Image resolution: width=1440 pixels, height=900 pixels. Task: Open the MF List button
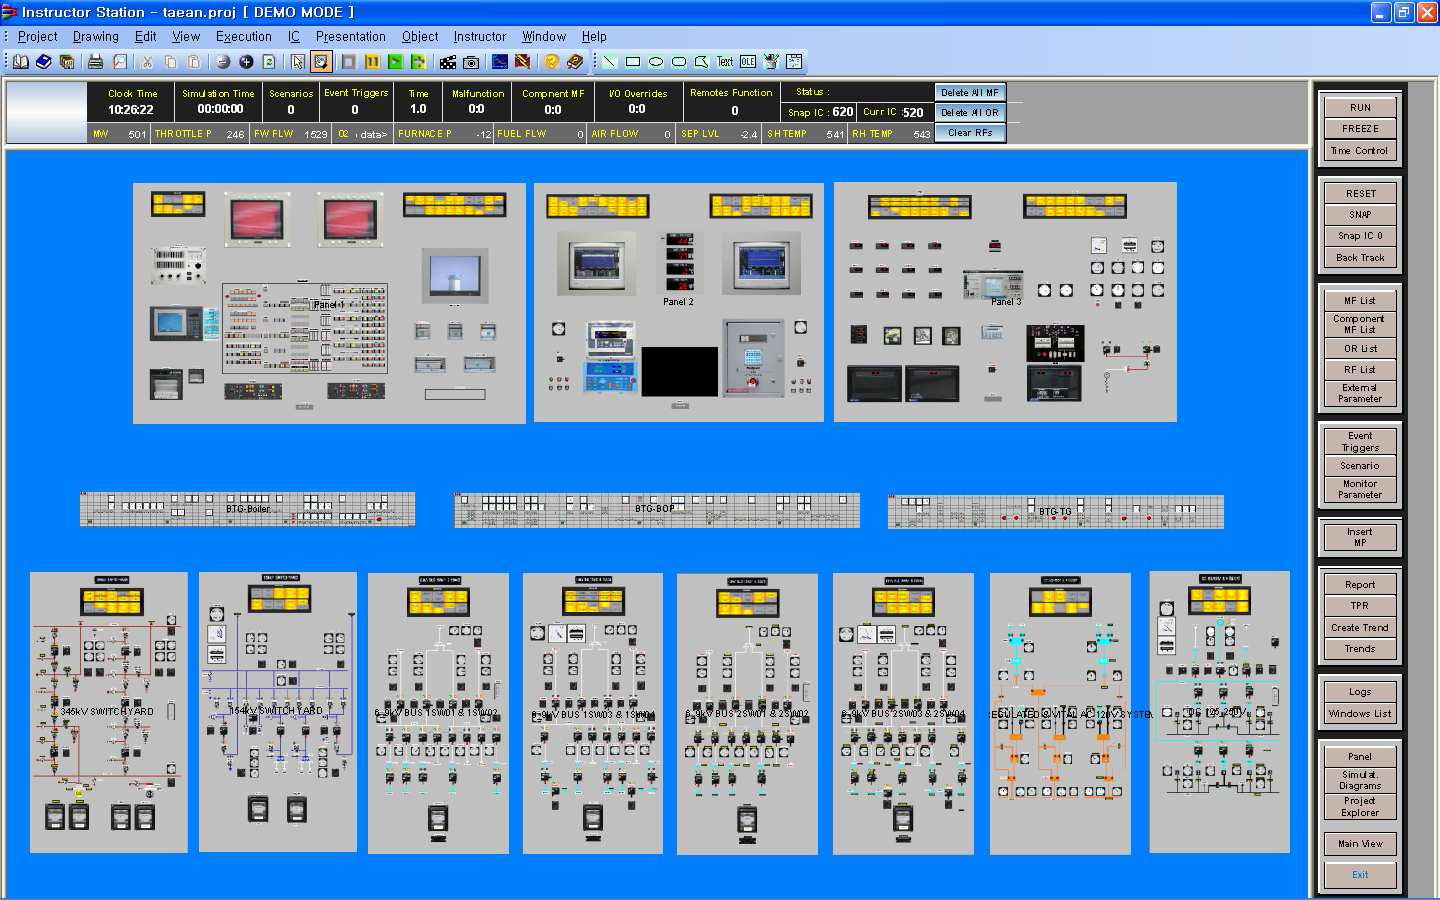click(x=1360, y=301)
